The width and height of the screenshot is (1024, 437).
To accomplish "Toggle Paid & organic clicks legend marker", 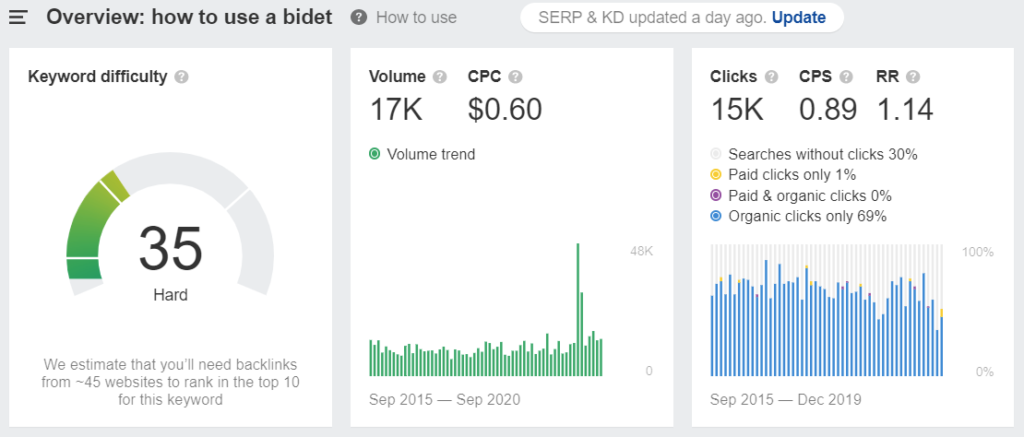I will [716, 195].
